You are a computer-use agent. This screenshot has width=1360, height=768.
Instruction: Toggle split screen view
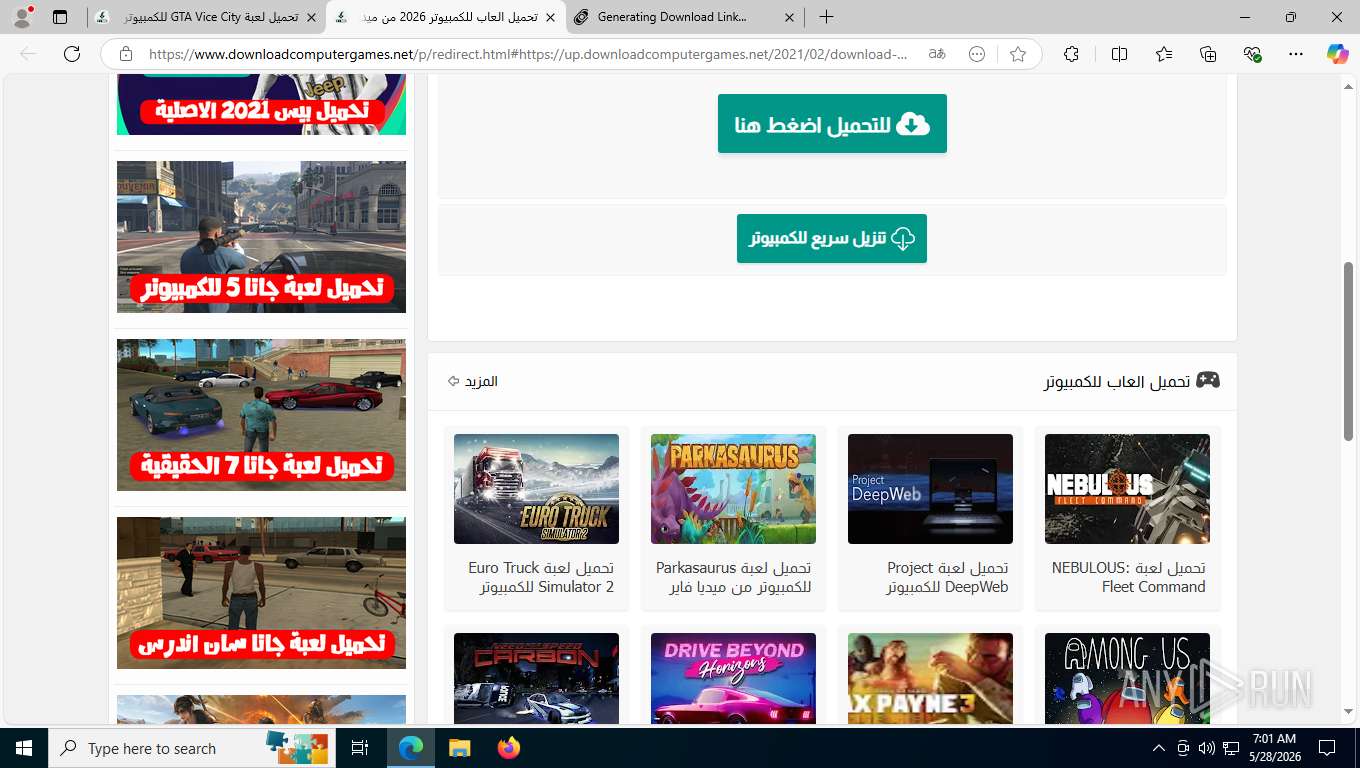coord(1119,54)
